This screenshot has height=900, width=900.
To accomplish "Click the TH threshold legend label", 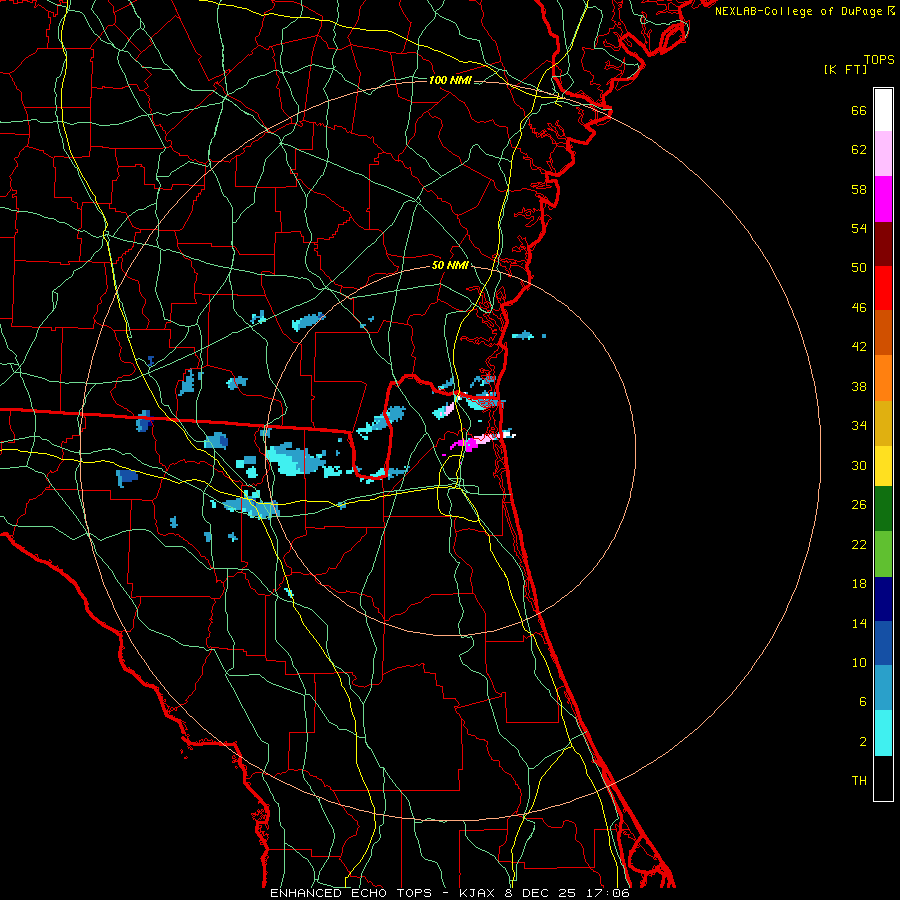I will pyautogui.click(x=859, y=781).
